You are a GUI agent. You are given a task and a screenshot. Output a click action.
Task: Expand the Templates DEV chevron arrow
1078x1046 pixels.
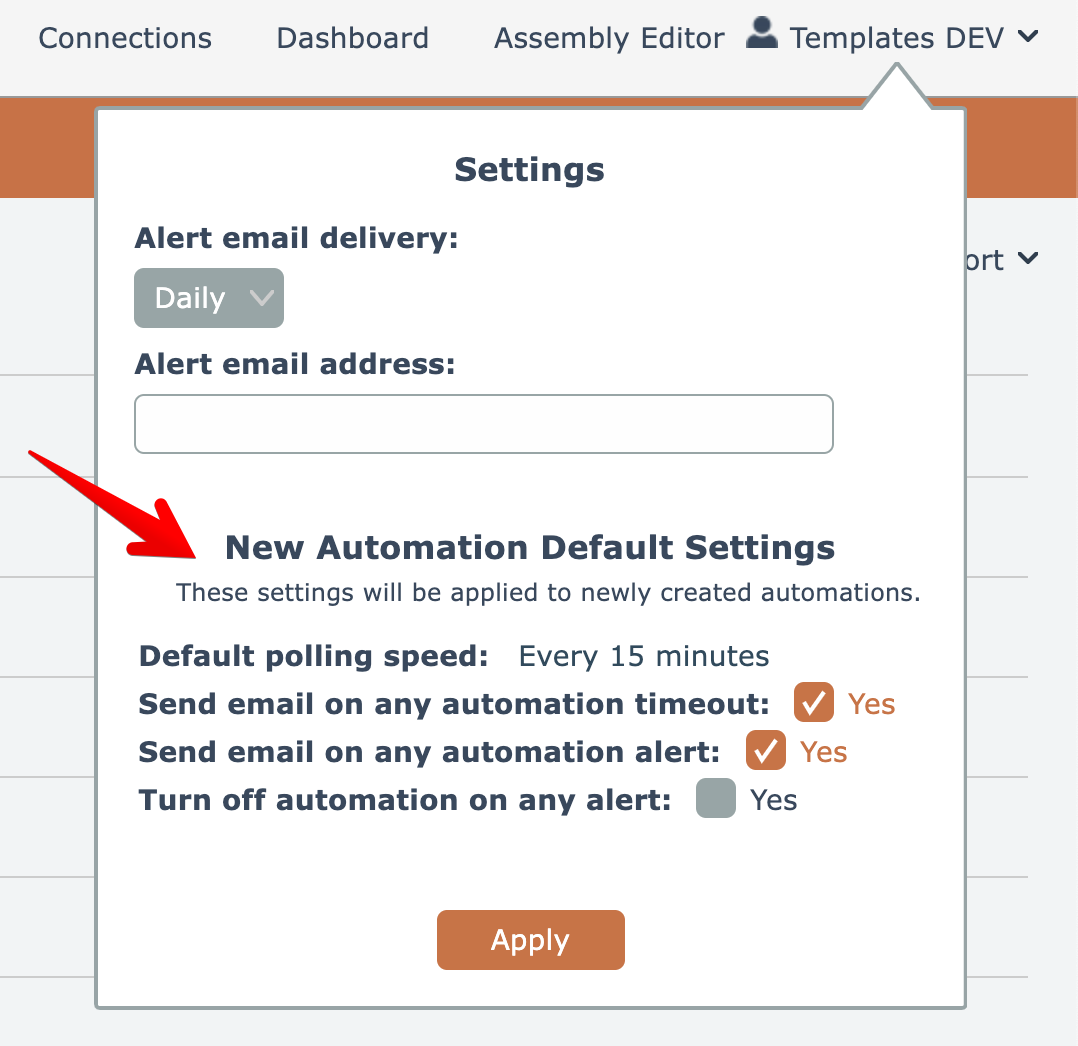[x=1027, y=37]
